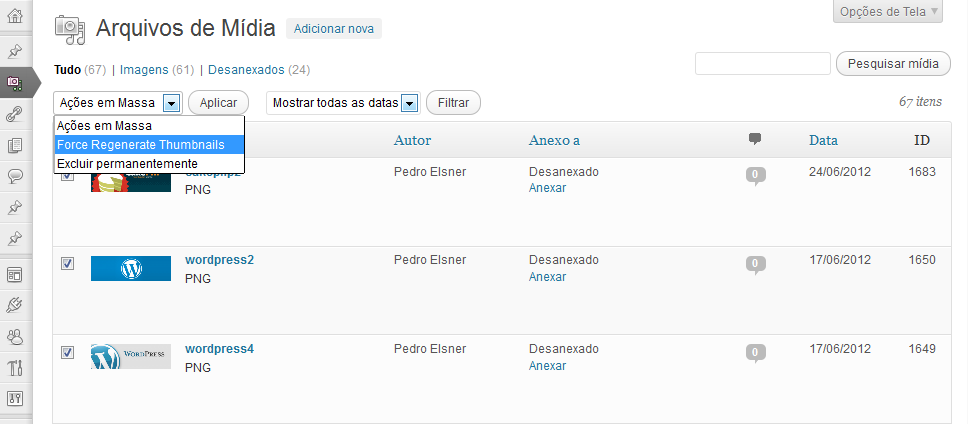Open the Tools icon in sidebar
Viewport: 968px width, 424px height.
point(15,368)
